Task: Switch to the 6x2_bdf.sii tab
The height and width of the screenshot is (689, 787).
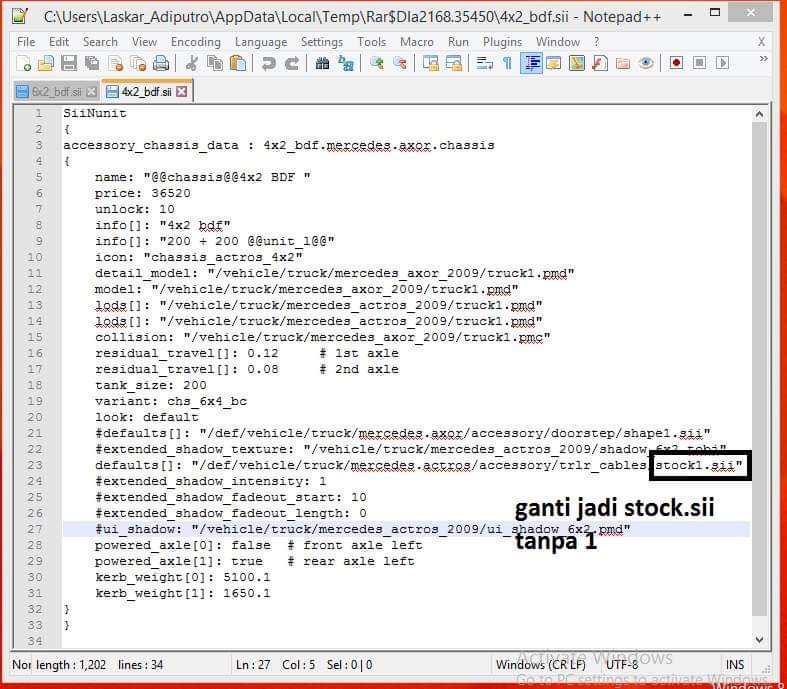Action: [x=56, y=92]
